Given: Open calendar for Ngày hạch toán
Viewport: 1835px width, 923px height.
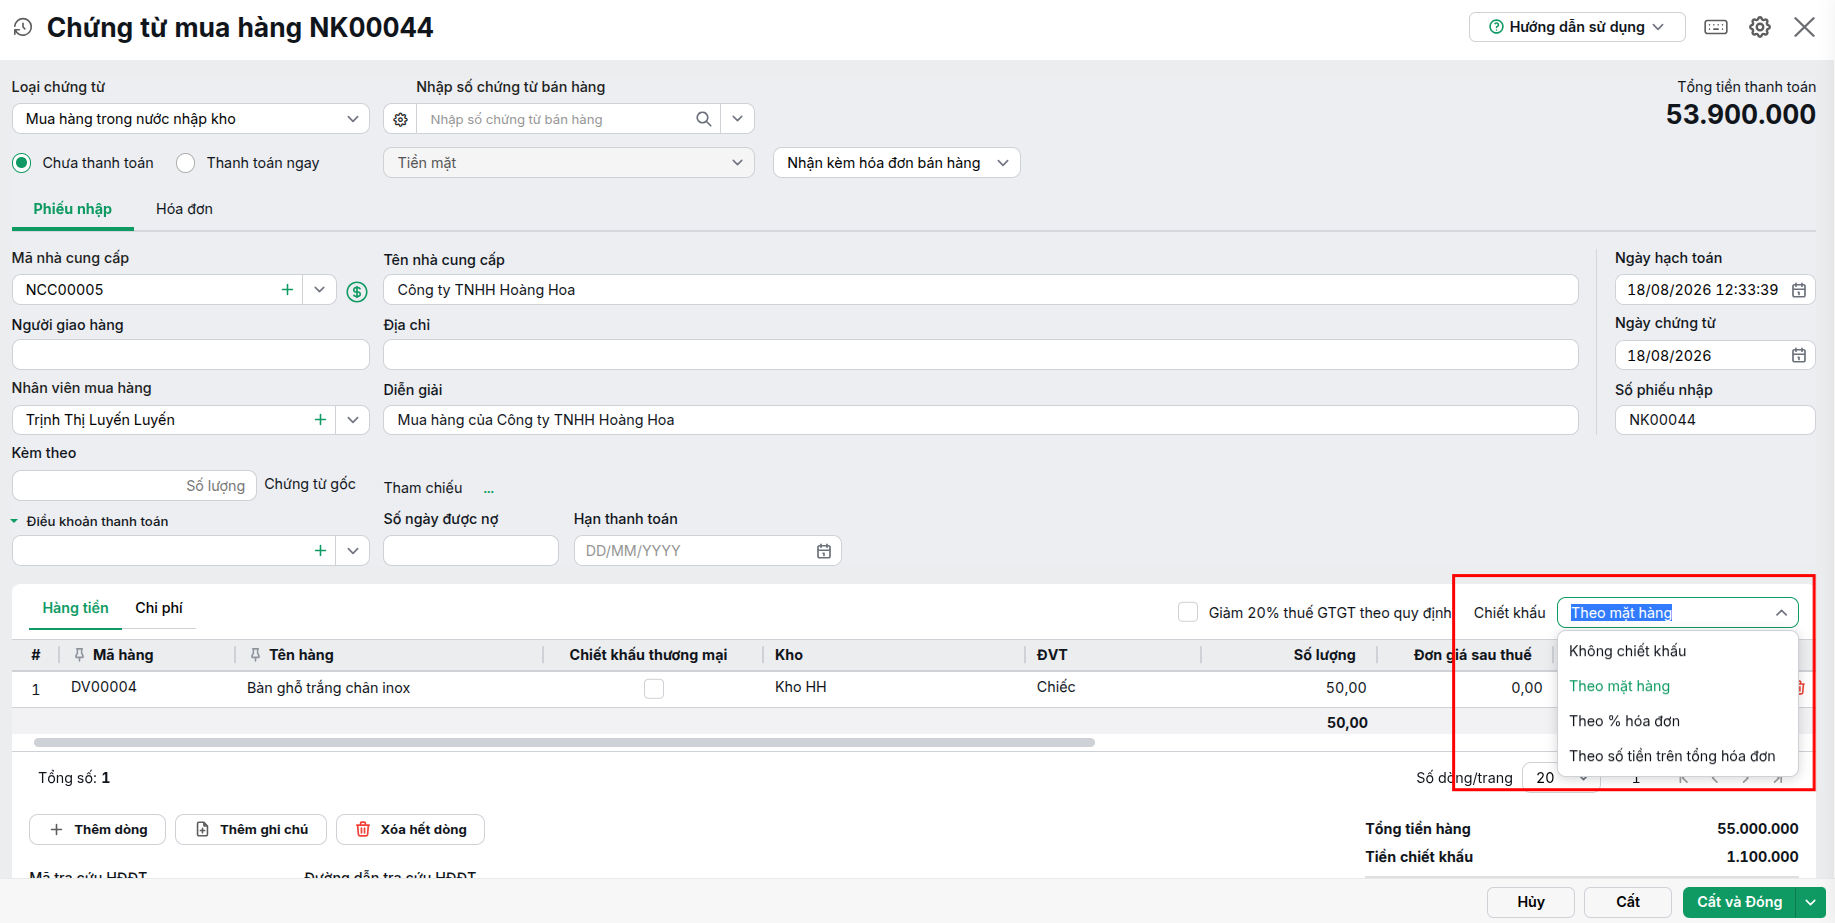Looking at the screenshot, I should point(1799,290).
